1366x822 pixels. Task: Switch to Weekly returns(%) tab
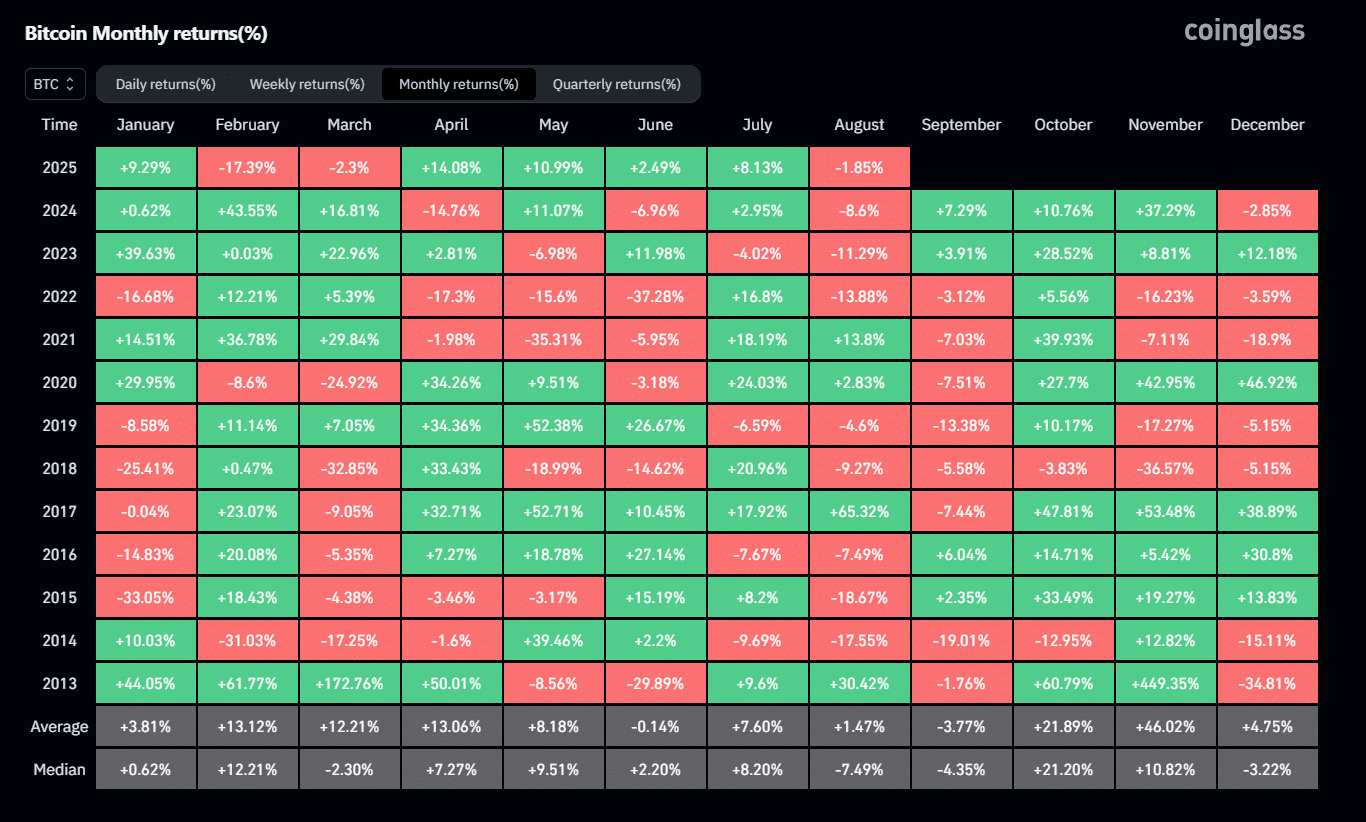coord(307,84)
